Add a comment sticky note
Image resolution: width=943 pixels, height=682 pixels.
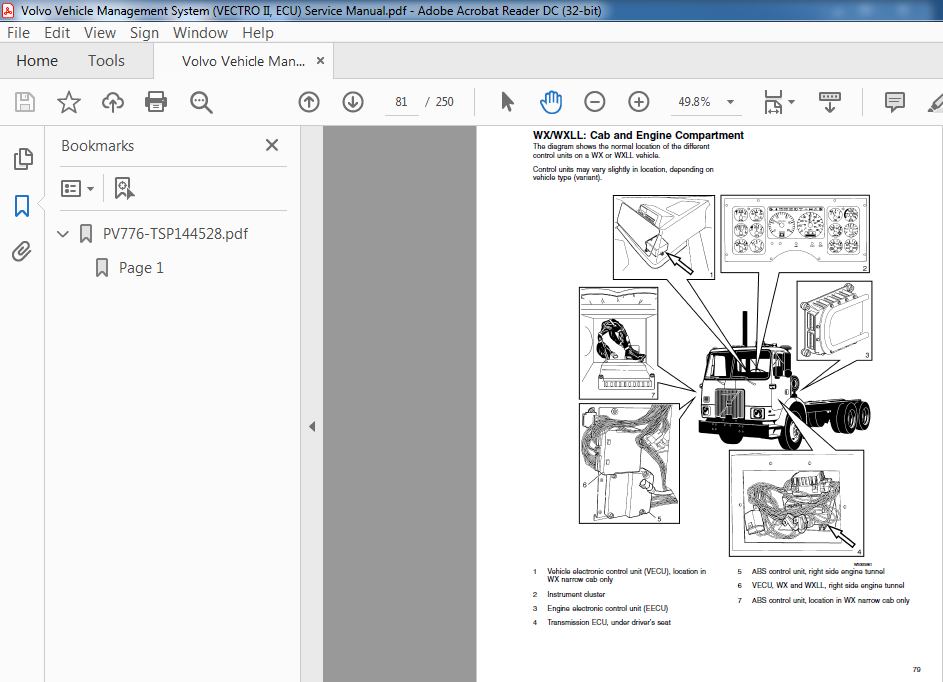coord(895,102)
